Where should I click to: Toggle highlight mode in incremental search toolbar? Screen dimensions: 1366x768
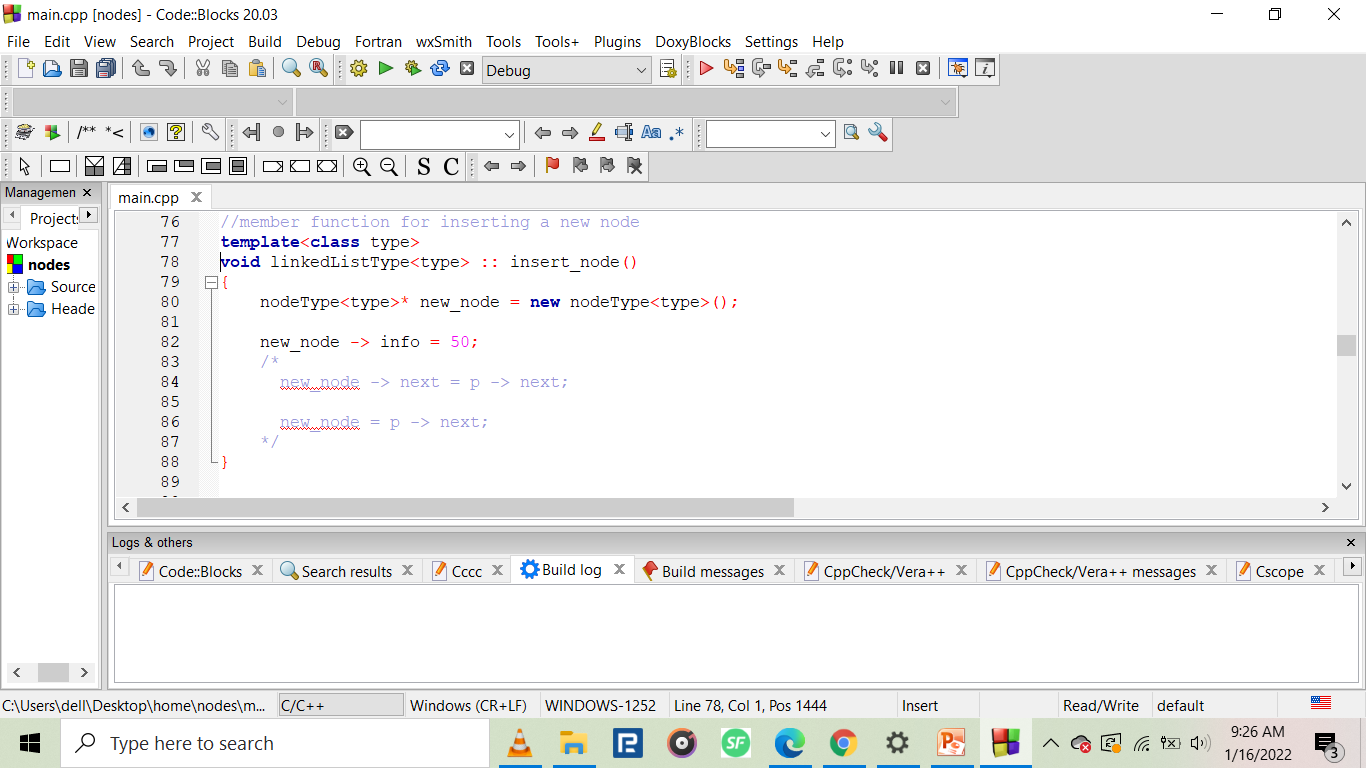597,133
